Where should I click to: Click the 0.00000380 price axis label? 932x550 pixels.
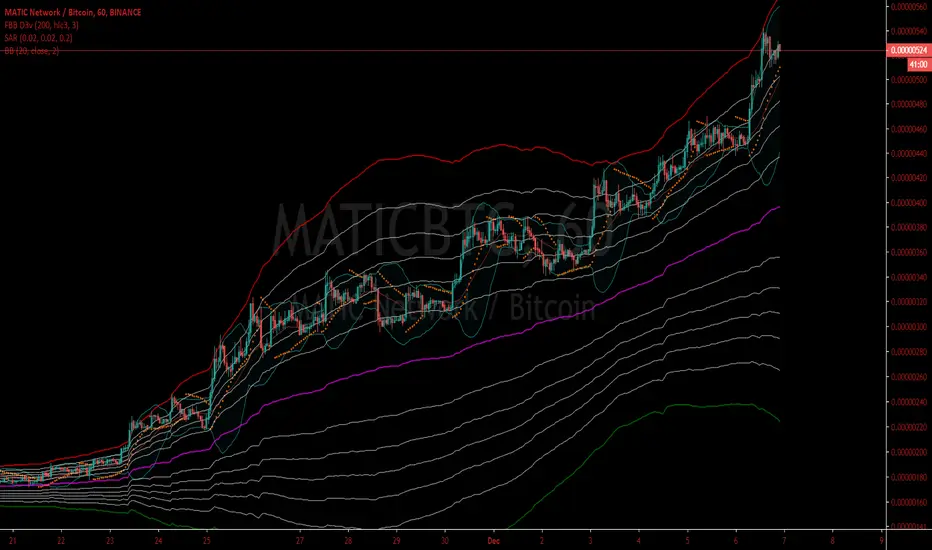pos(909,227)
